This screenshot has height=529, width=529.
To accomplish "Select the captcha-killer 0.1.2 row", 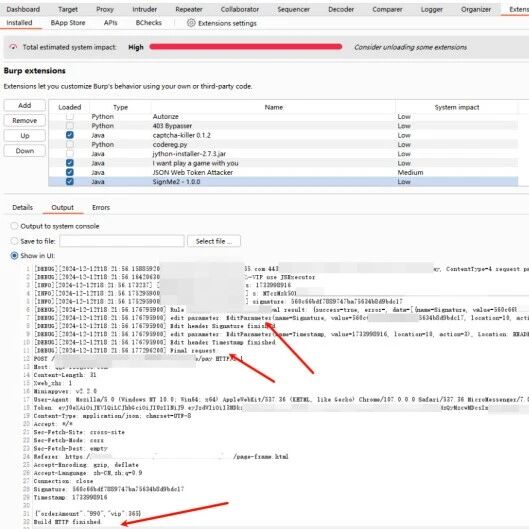I will pos(283,135).
